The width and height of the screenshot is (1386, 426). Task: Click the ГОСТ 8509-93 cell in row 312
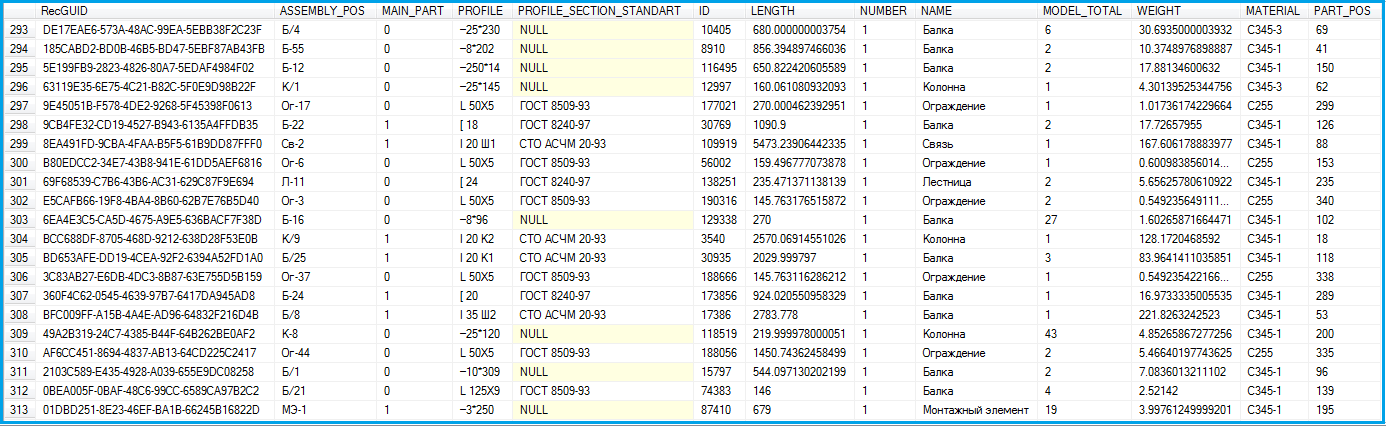pyautogui.click(x=604, y=391)
